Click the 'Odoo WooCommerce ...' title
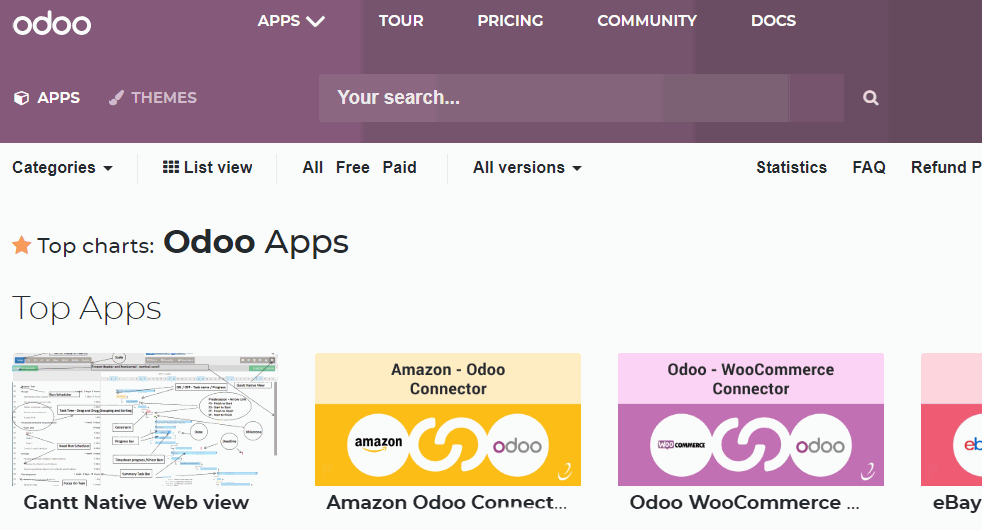Viewport: 982px width, 530px height. (x=745, y=502)
